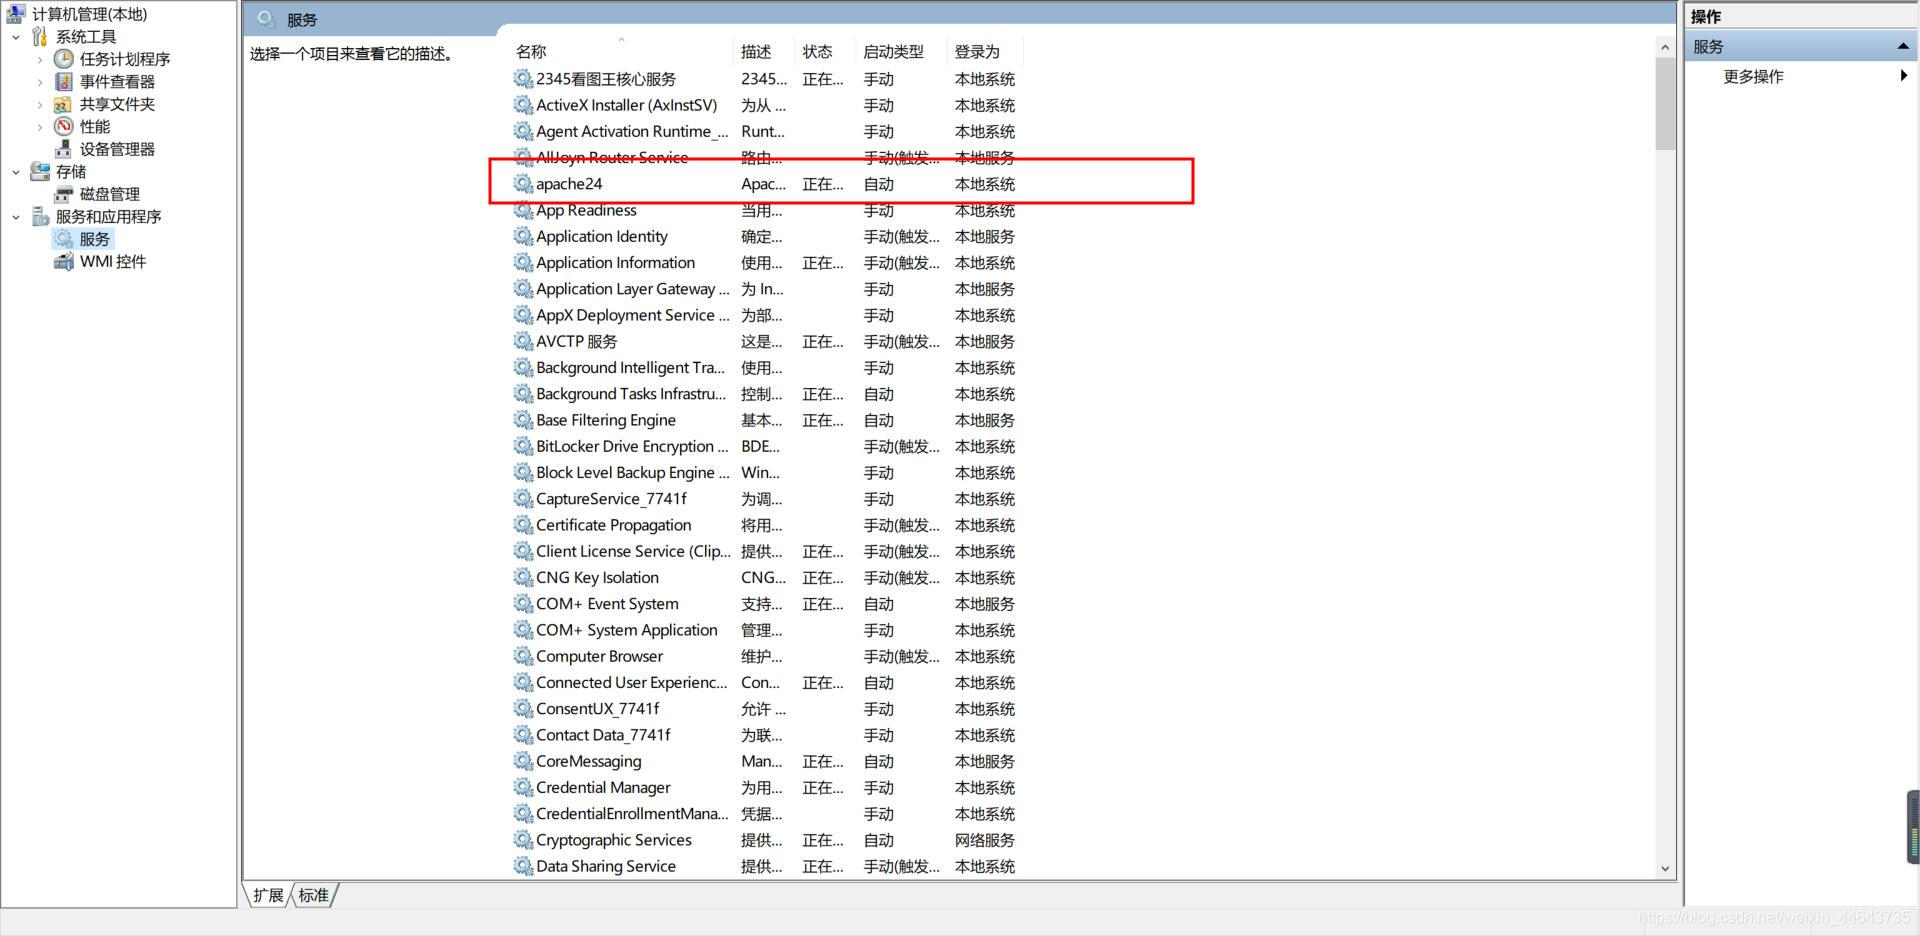Screen dimensions: 1920x936
Task: Click the Disk Management (磁盘管理) icon
Action: tap(64, 194)
